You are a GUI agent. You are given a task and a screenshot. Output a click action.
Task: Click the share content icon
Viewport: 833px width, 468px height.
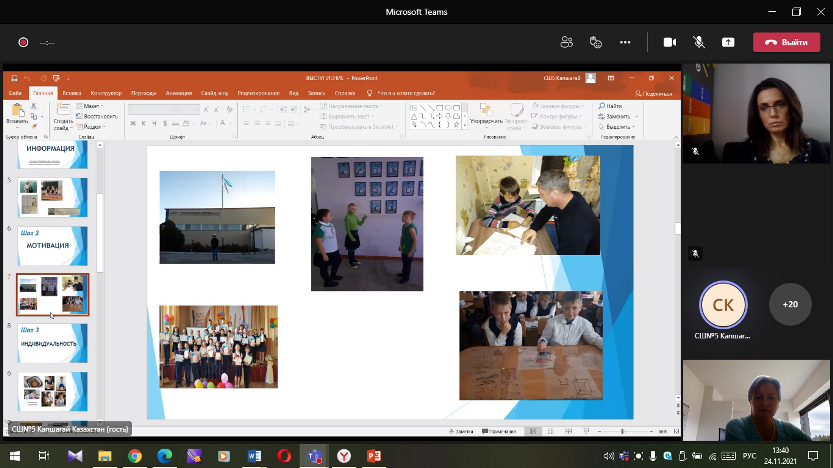[728, 42]
